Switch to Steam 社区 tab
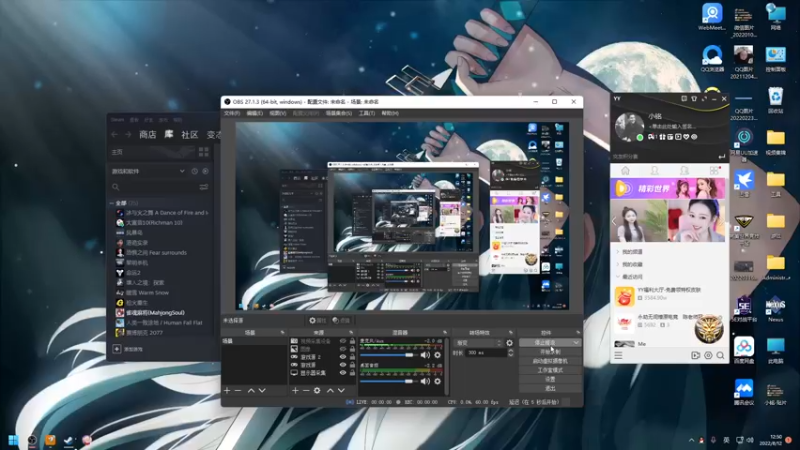 click(x=189, y=135)
